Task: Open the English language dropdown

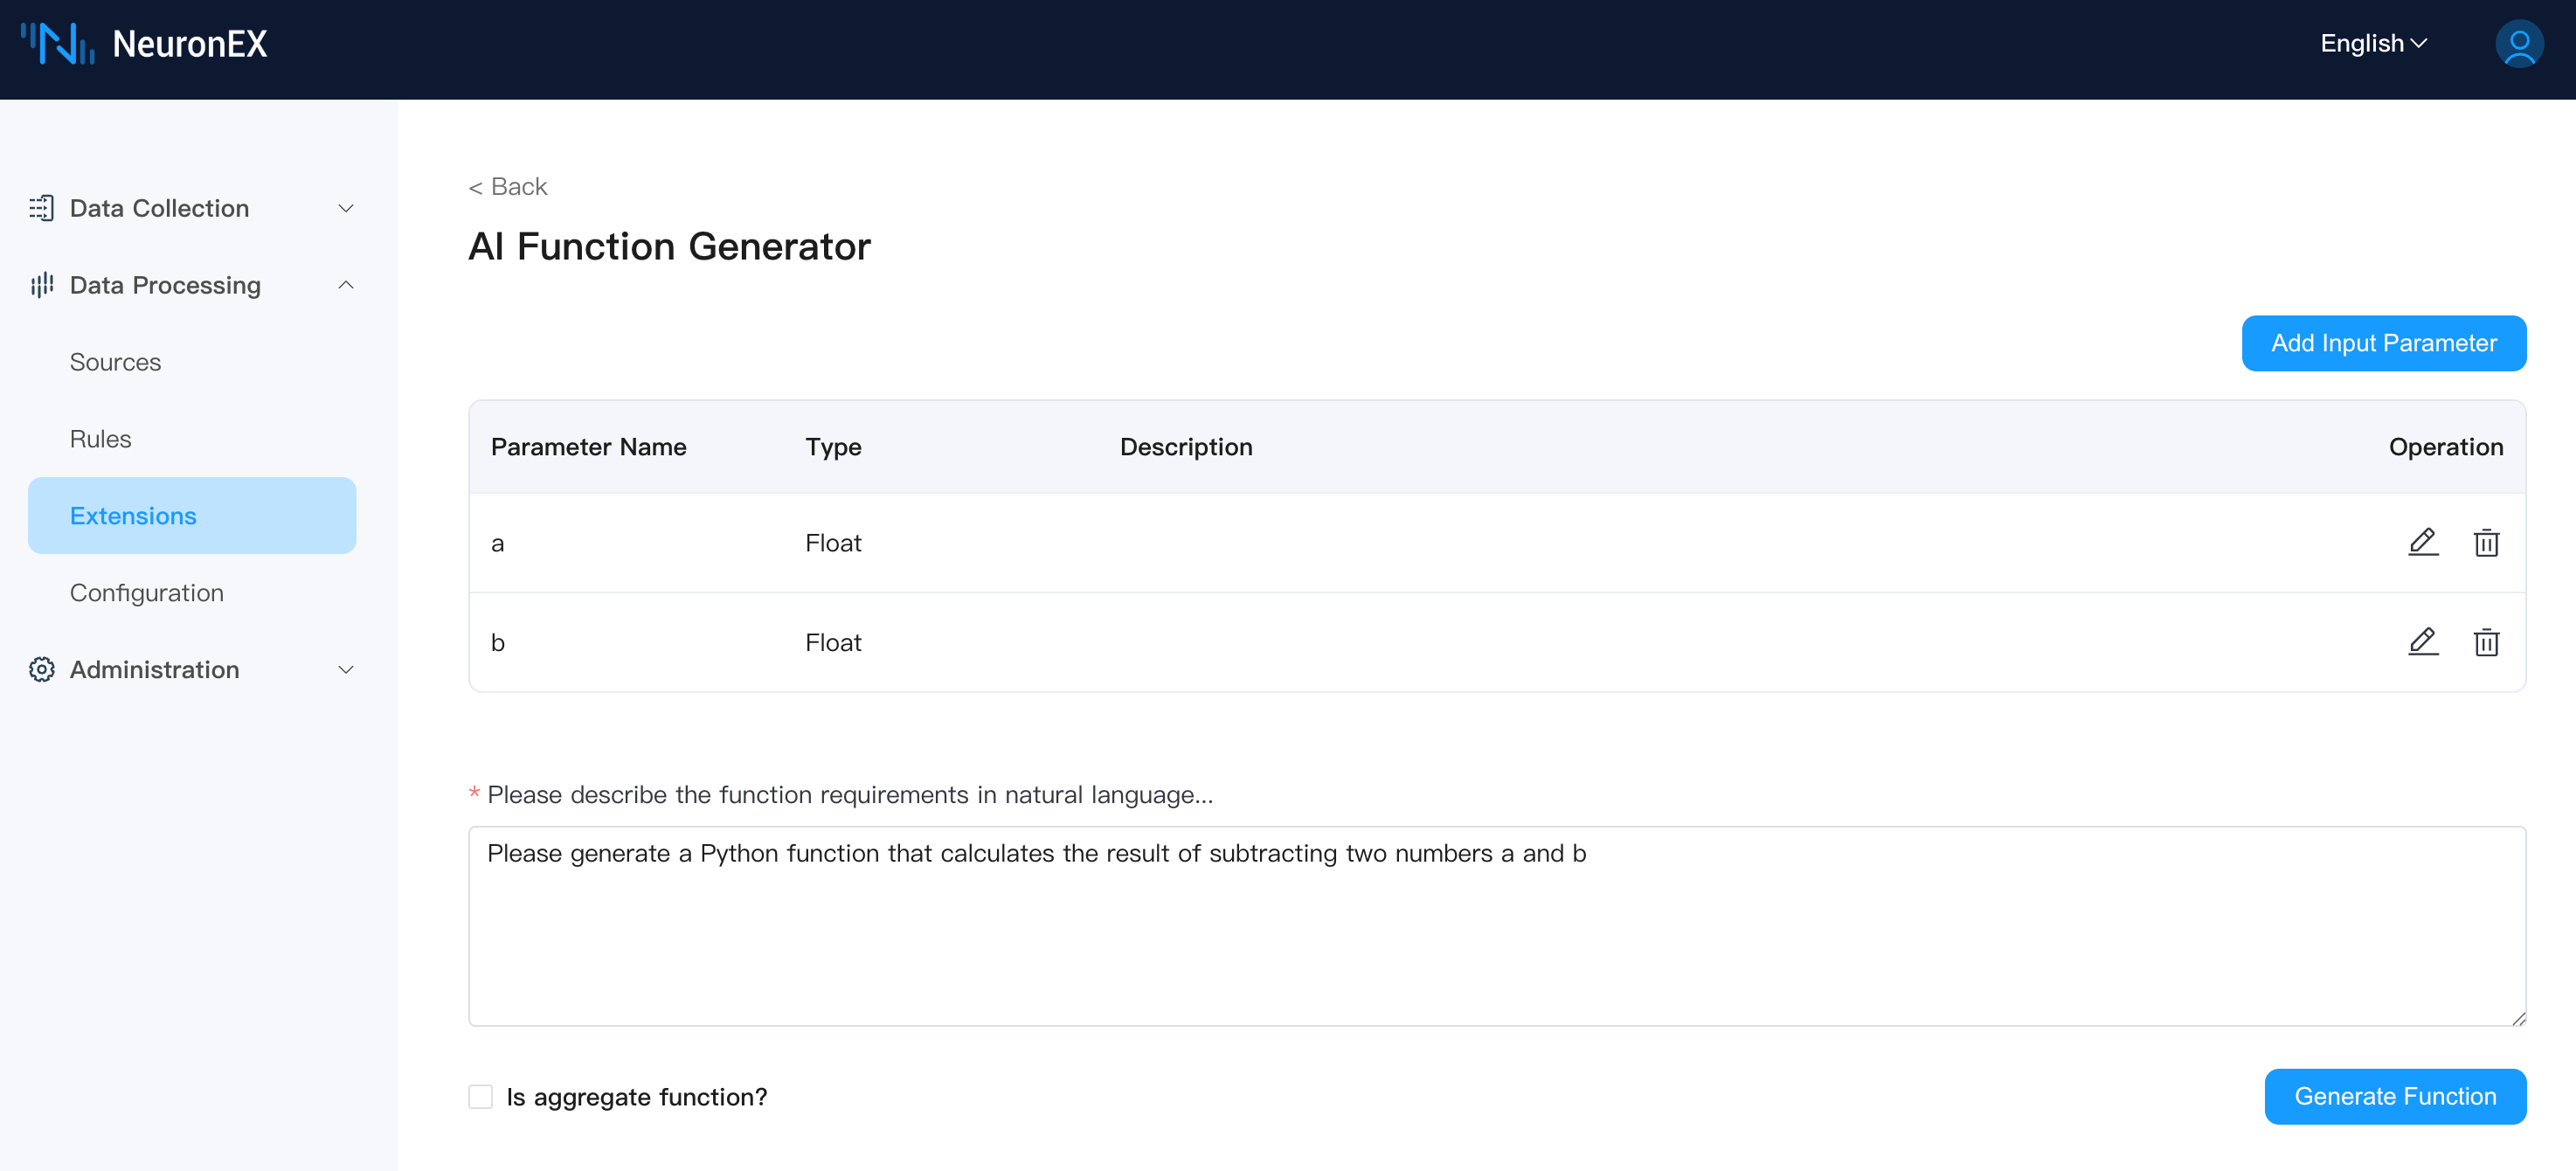Action: [x=2372, y=44]
